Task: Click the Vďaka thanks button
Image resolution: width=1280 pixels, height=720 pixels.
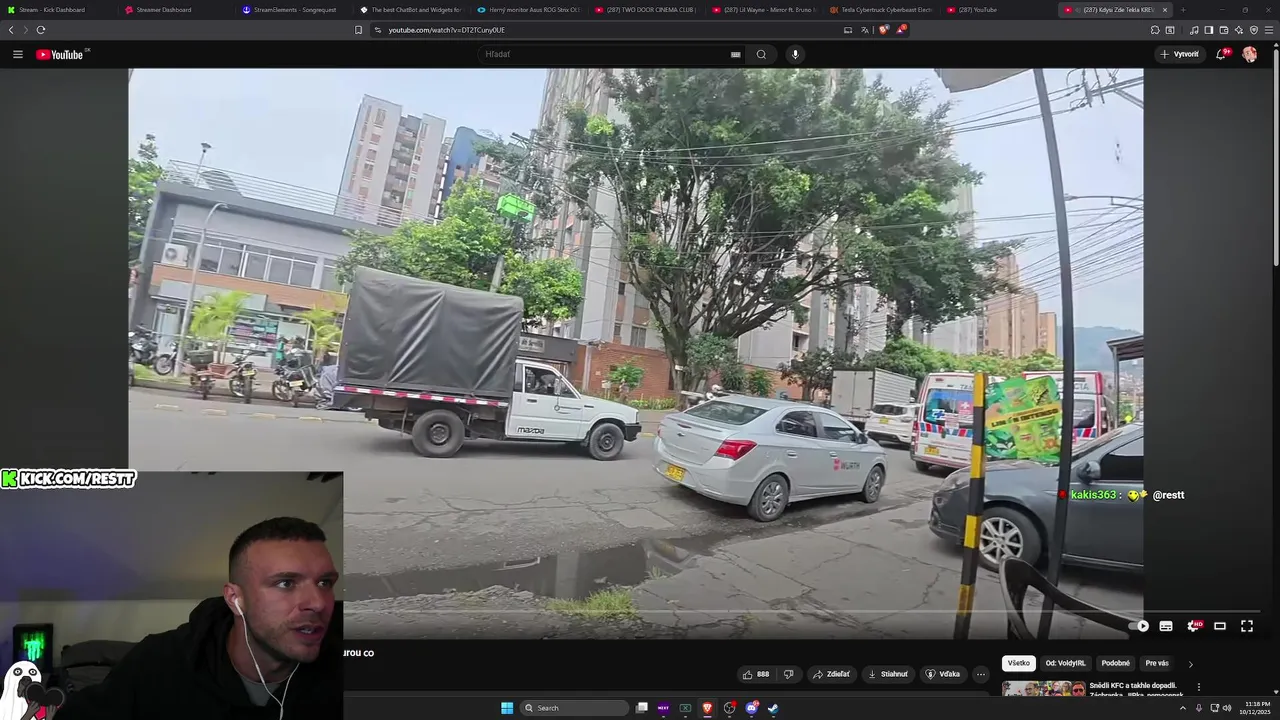Action: click(943, 674)
